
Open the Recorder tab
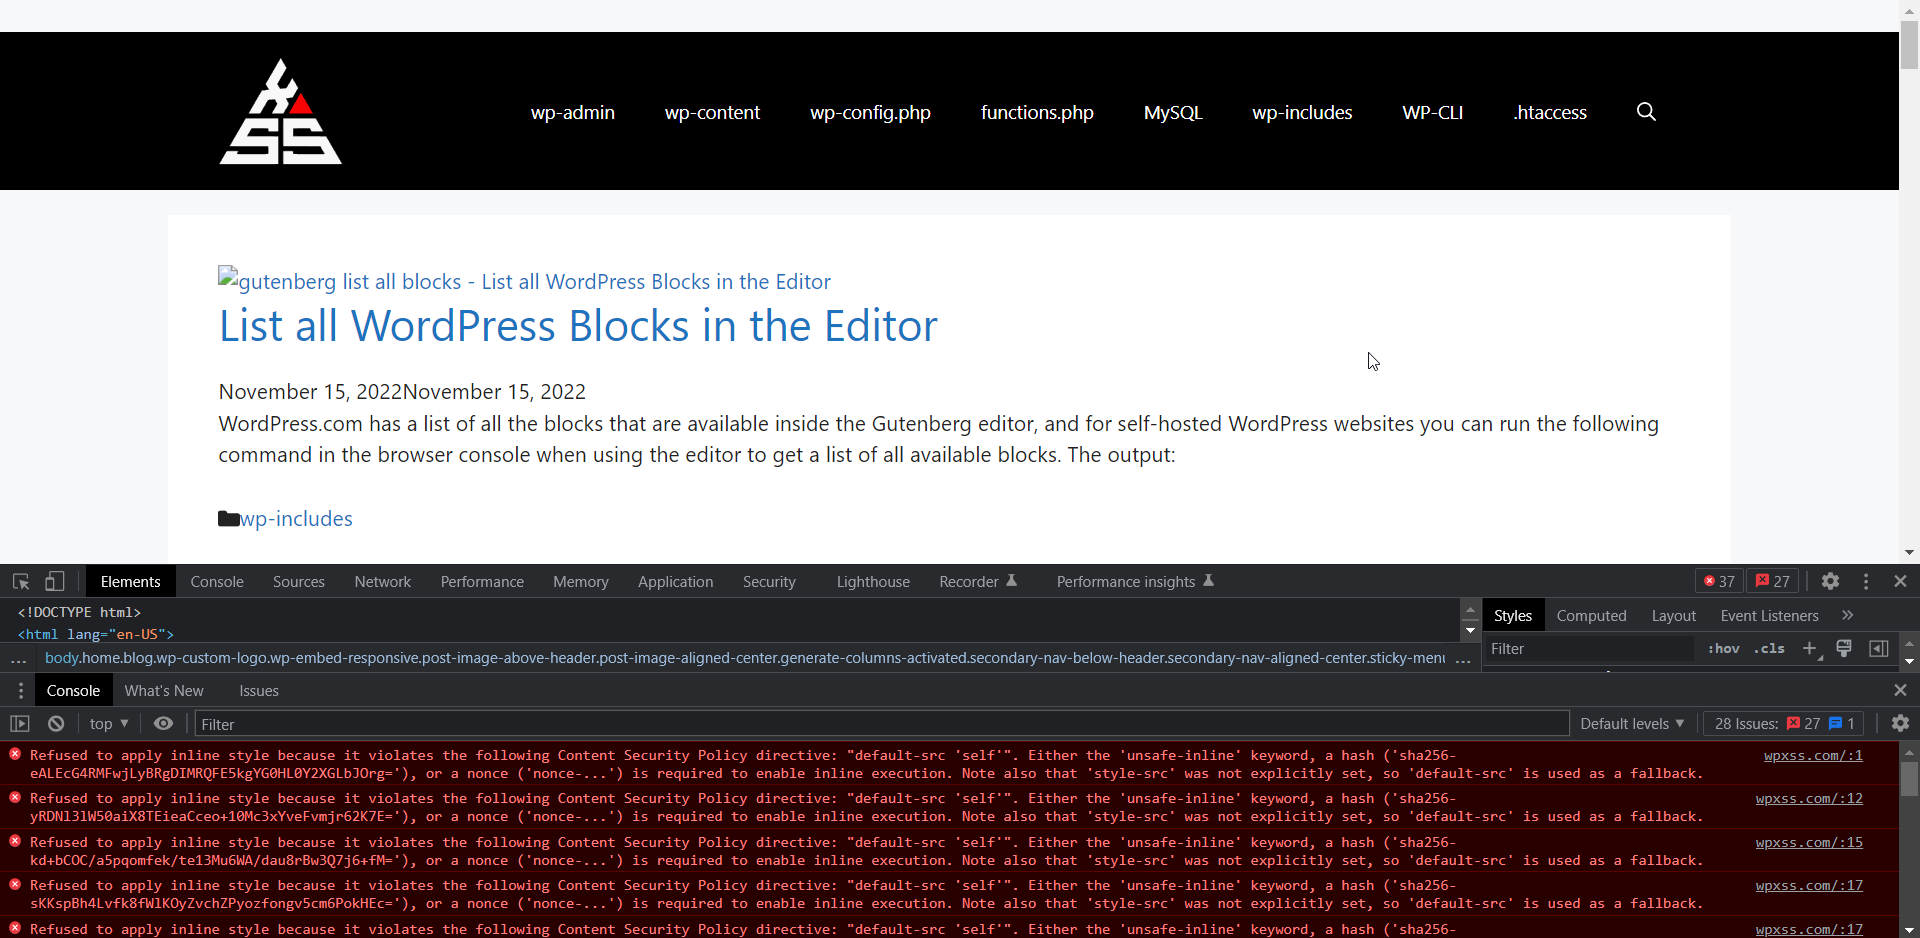coord(978,581)
